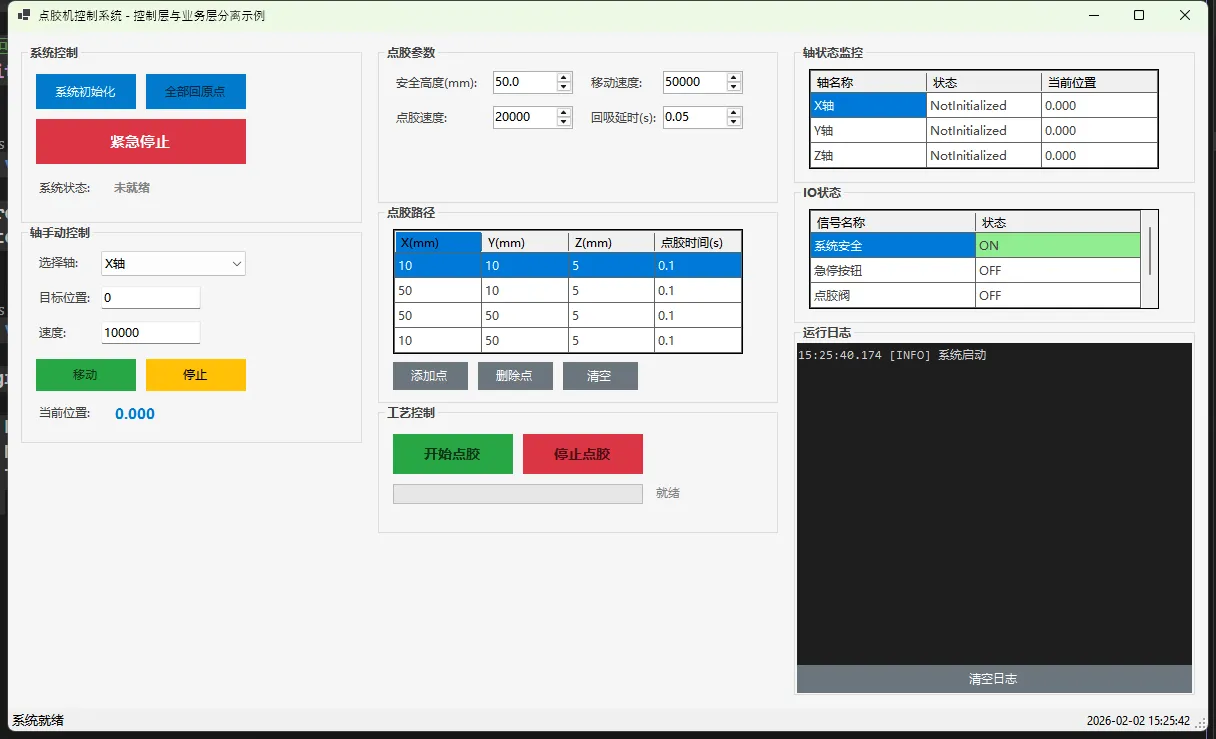This screenshot has width=1216, height=739.
Task: Click the process progress bar
Action: 517,494
